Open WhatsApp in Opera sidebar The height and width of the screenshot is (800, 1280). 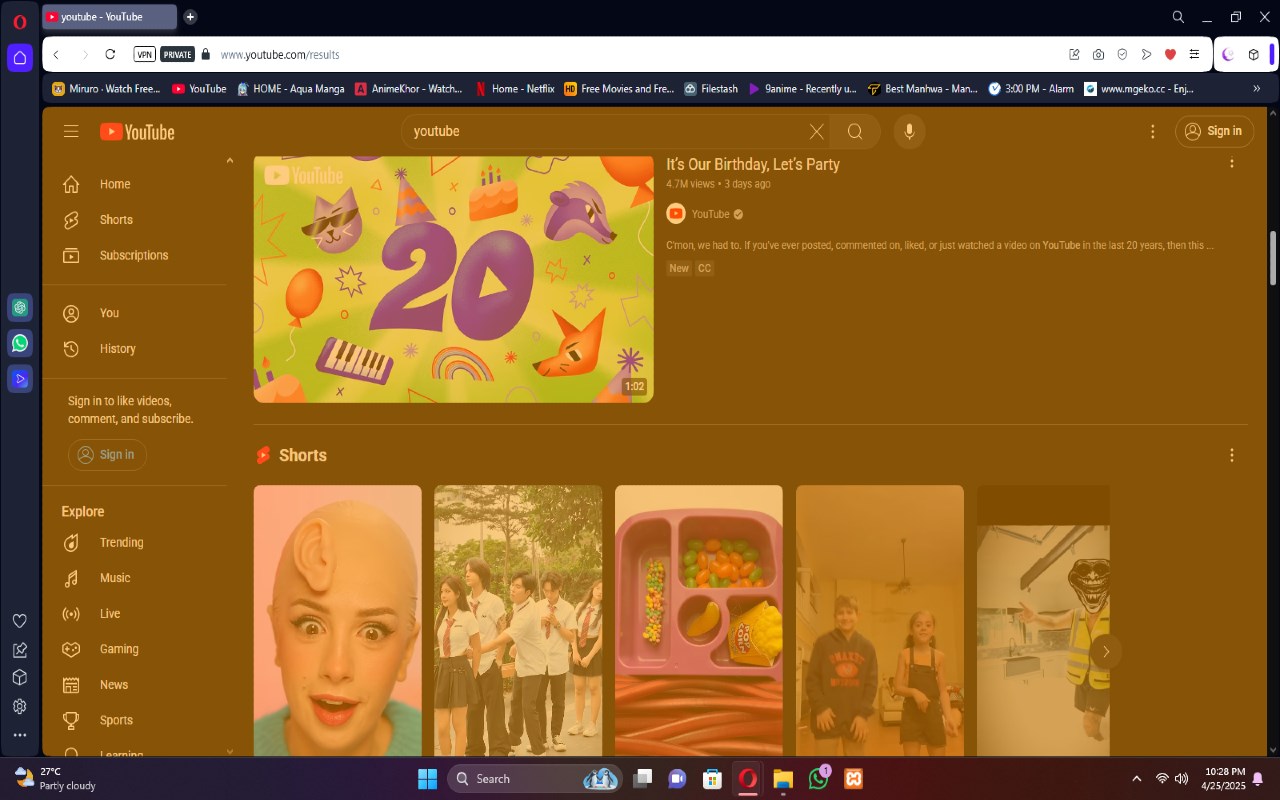[x=20, y=343]
